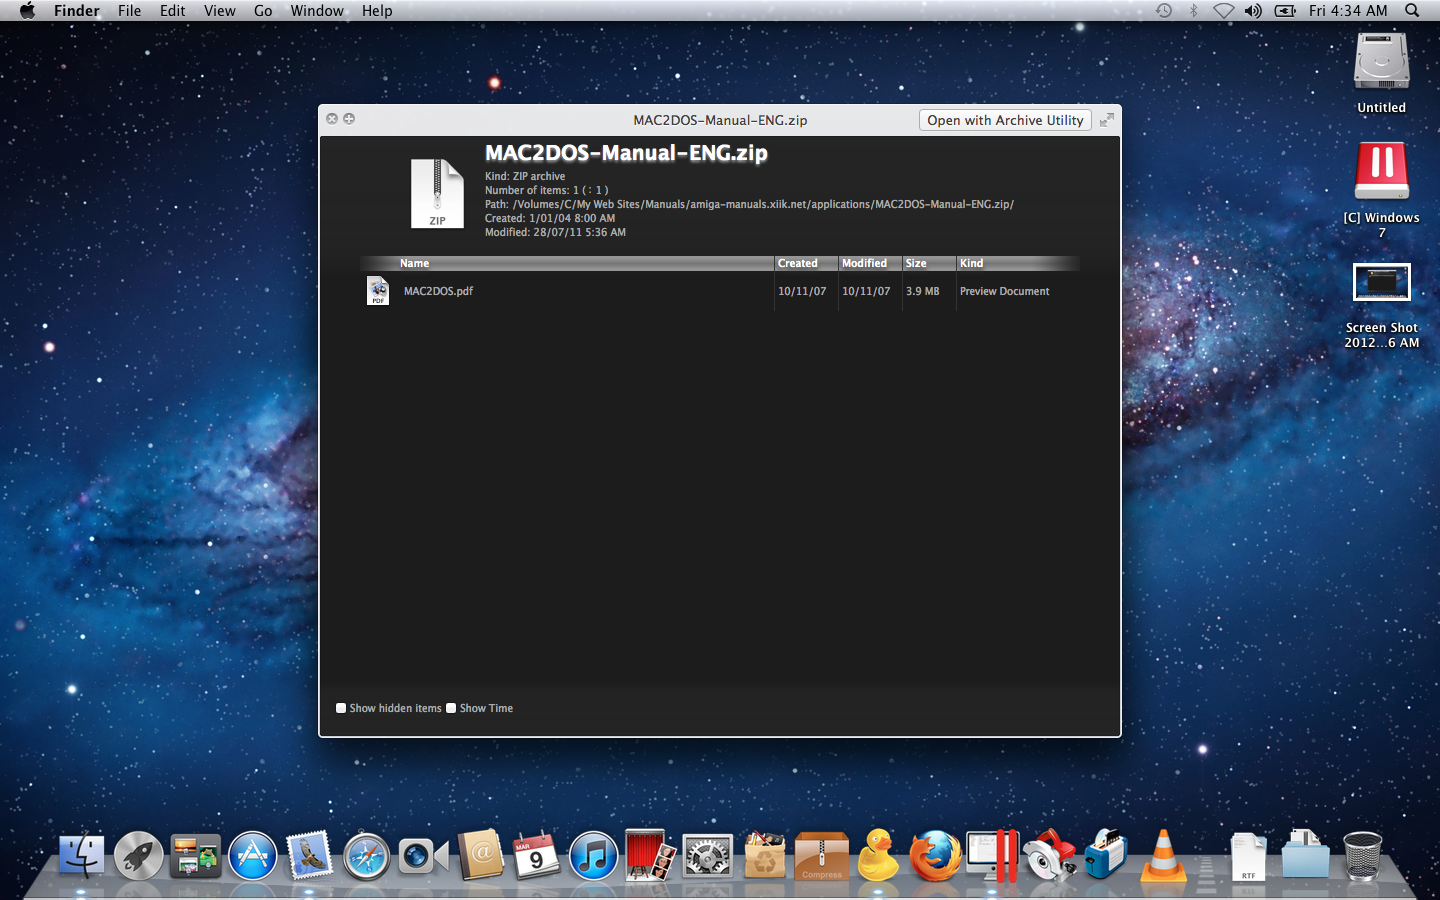The height and width of the screenshot is (900, 1440).
Task: Open the Trash from the Dock
Action: 1362,856
